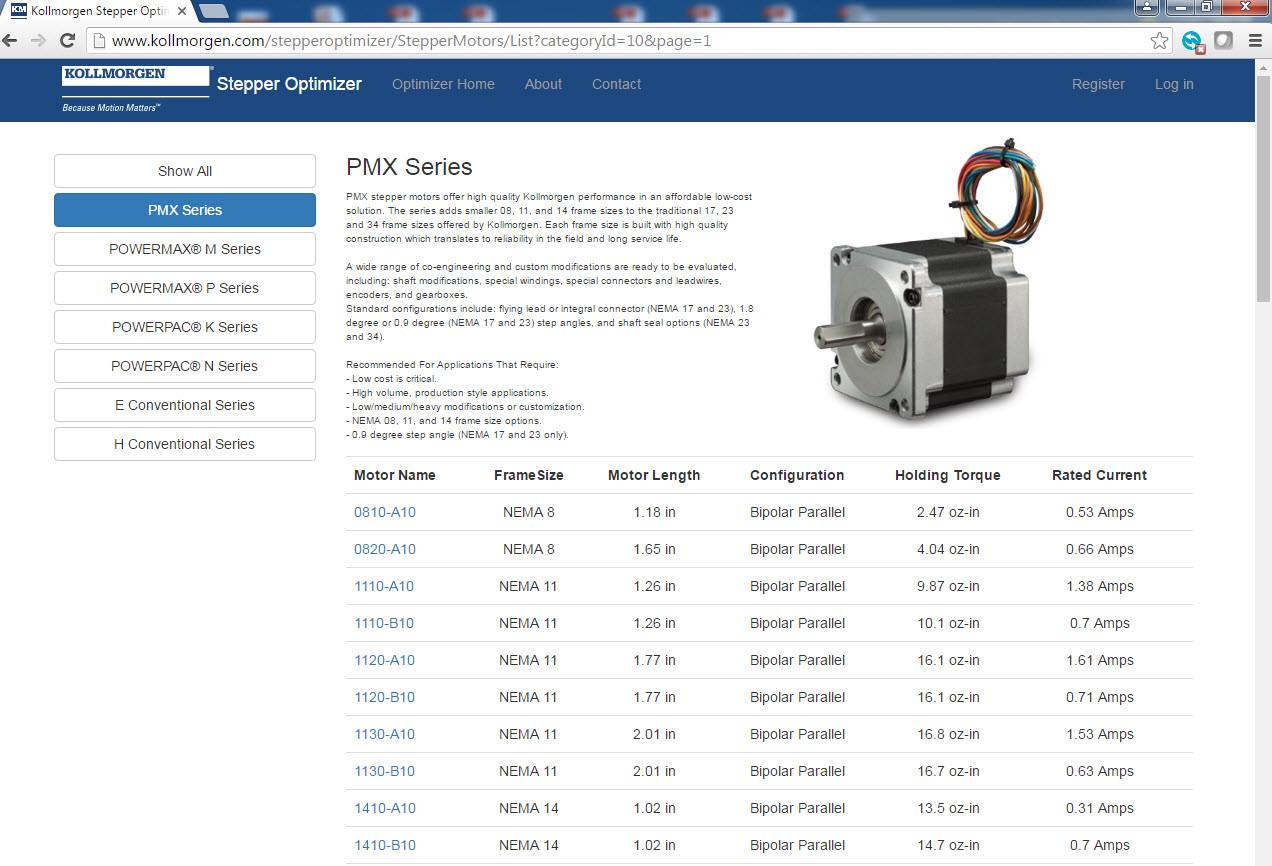Click the PMX Series page heading
Screen dimensions: 1272x866
tap(409, 167)
